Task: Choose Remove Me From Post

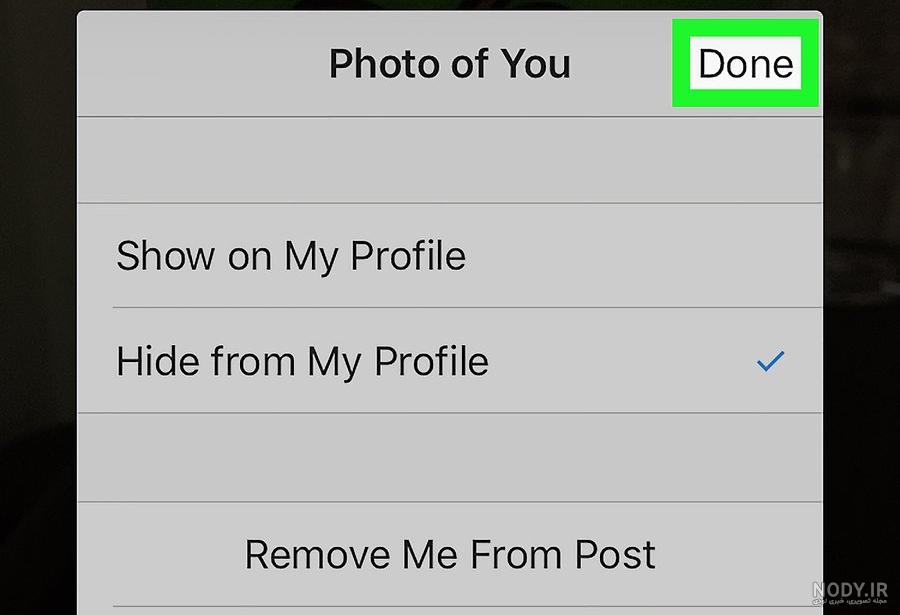Action: (449, 554)
